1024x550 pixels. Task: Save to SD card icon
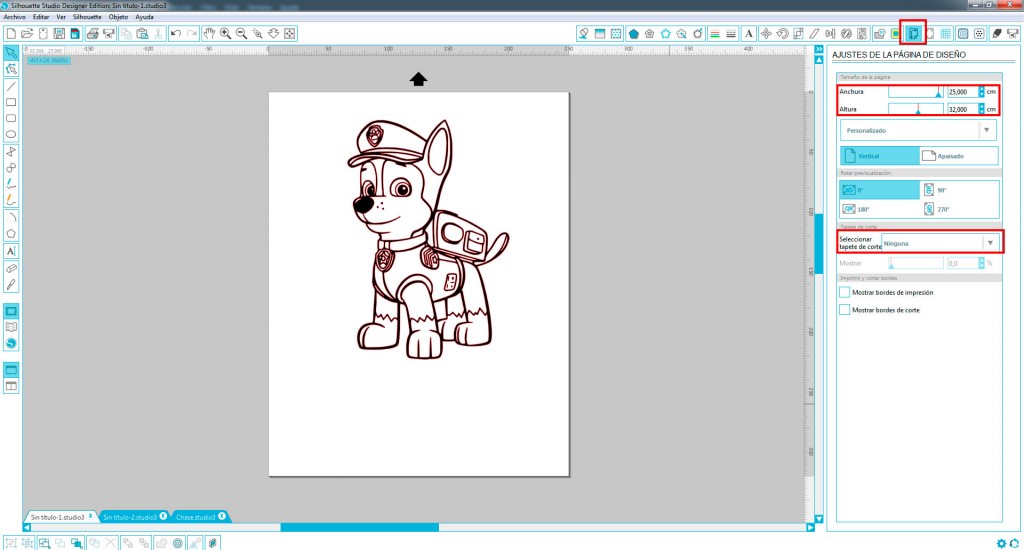[74, 33]
